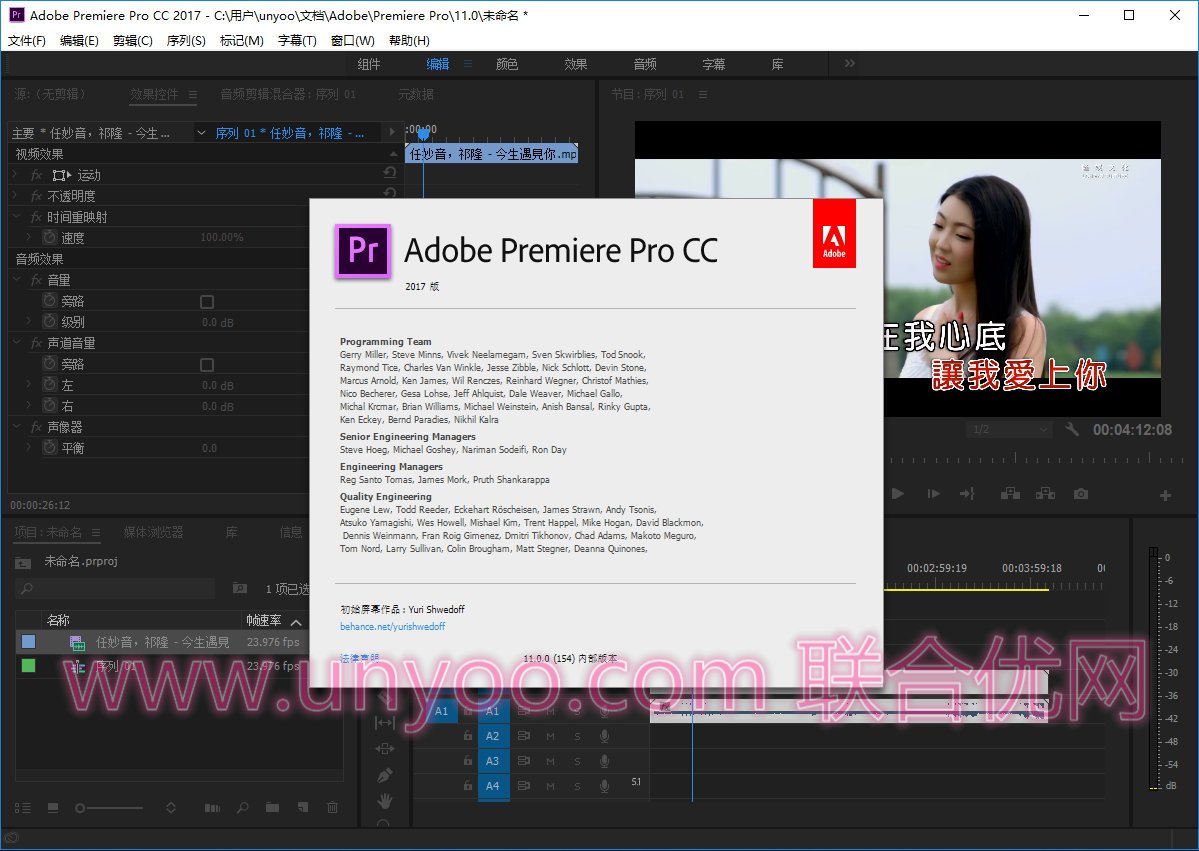Image resolution: width=1199 pixels, height=851 pixels.
Task: Collapse the 音量 effect group
Action: [15, 280]
